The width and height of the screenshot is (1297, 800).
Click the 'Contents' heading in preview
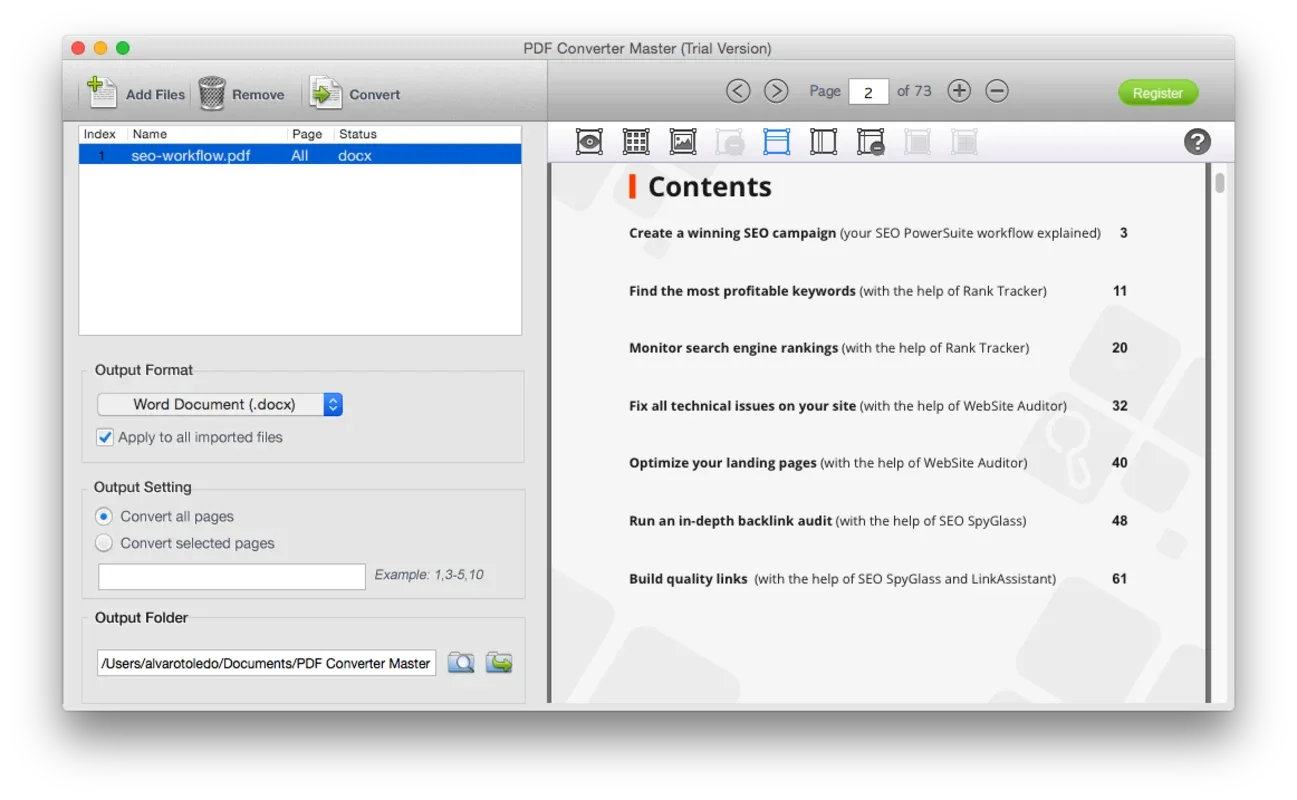click(x=710, y=187)
